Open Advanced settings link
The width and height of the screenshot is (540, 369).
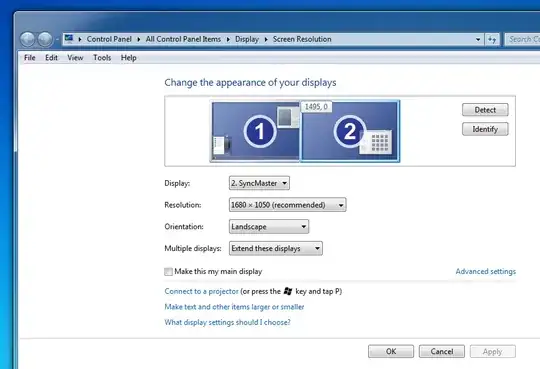pyautogui.click(x=486, y=271)
